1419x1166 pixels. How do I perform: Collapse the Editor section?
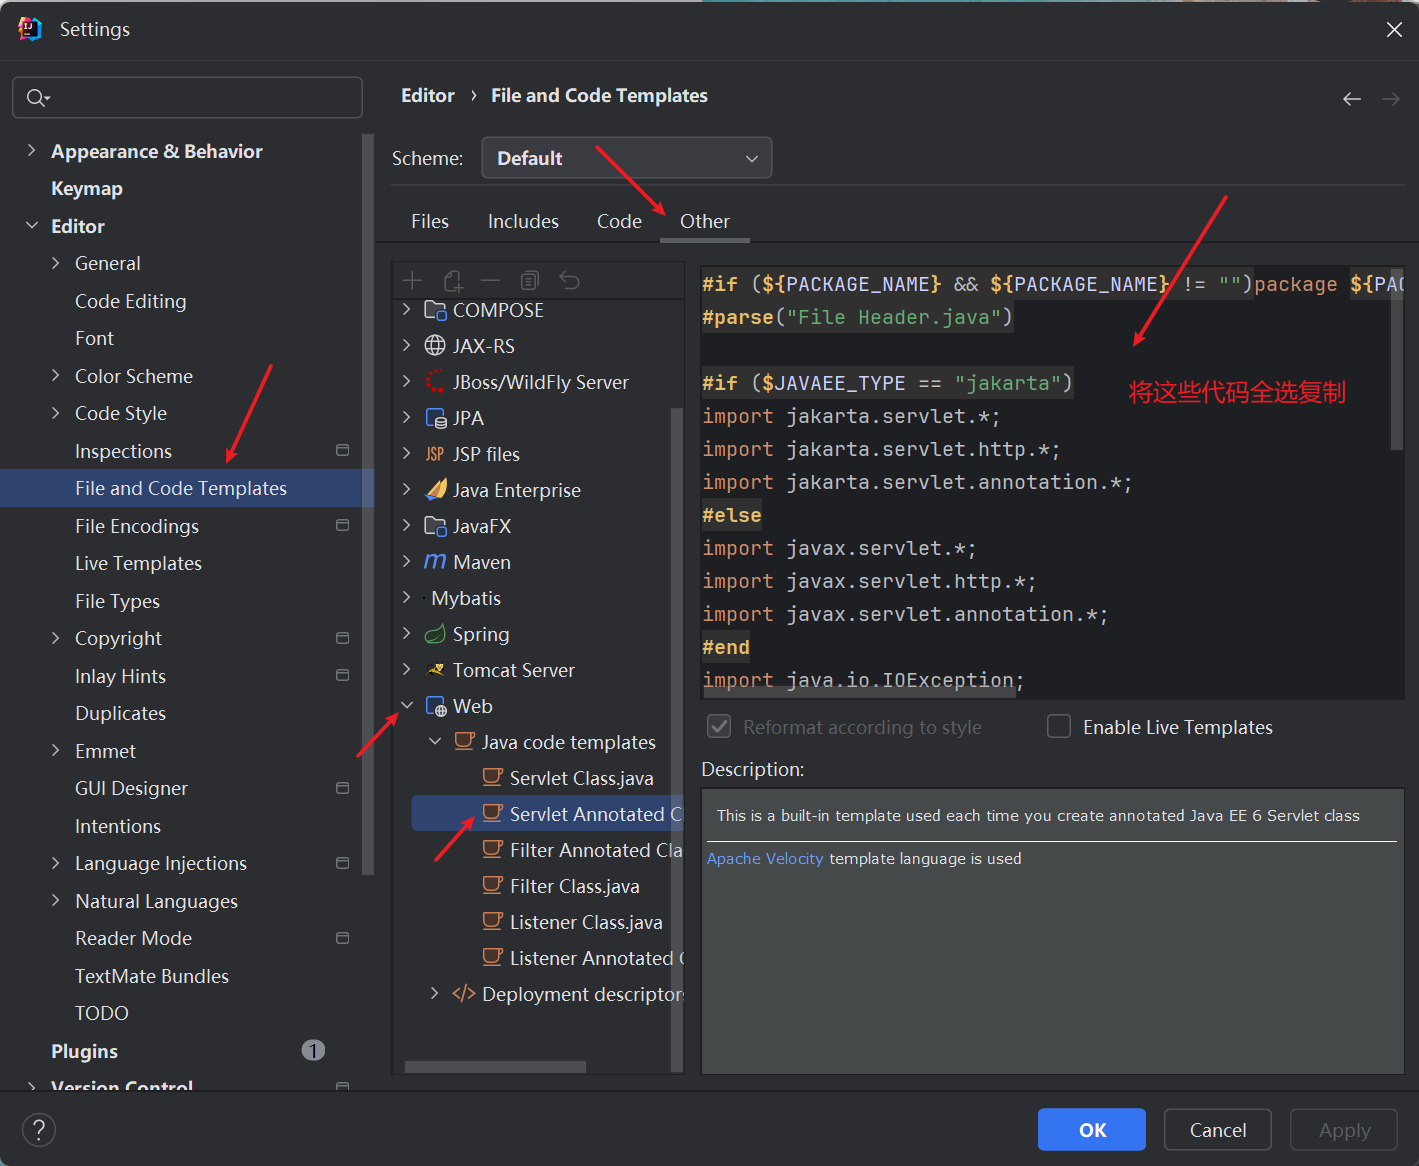[32, 226]
